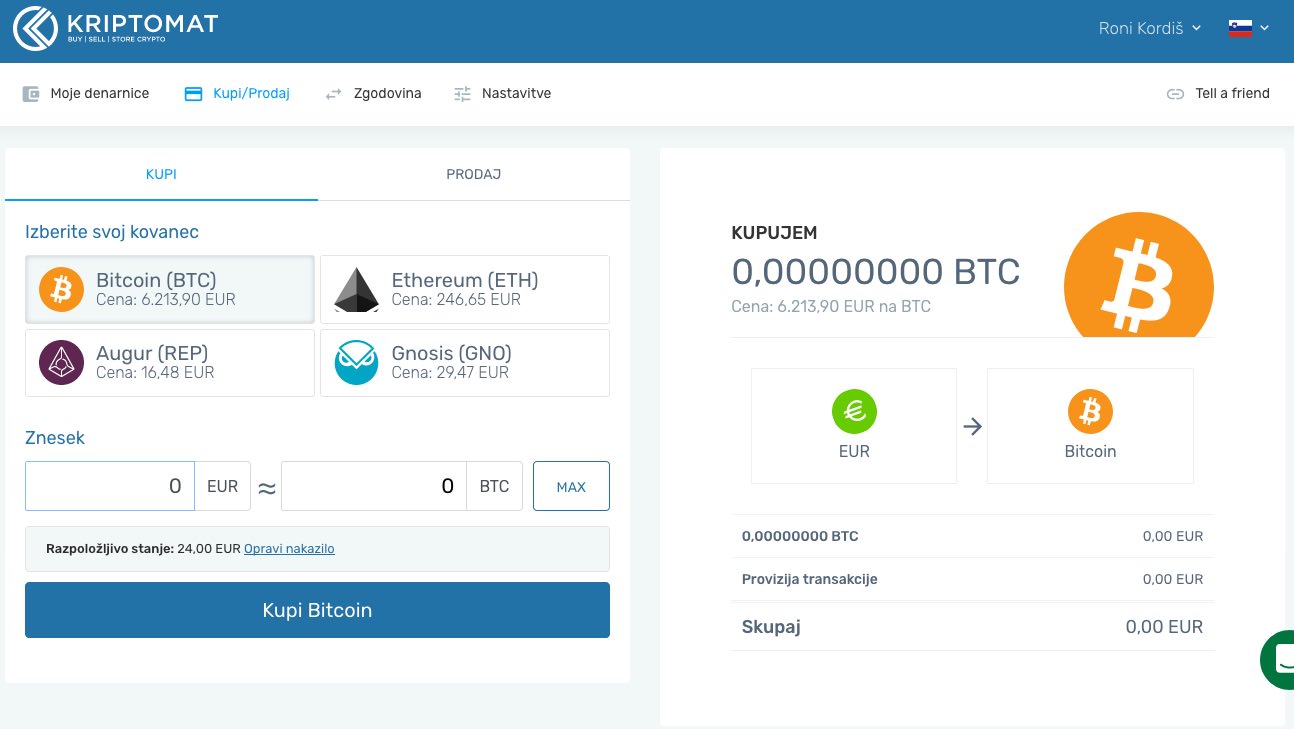1294x729 pixels.
Task: Click the EUR amount input field
Action: (x=110, y=486)
